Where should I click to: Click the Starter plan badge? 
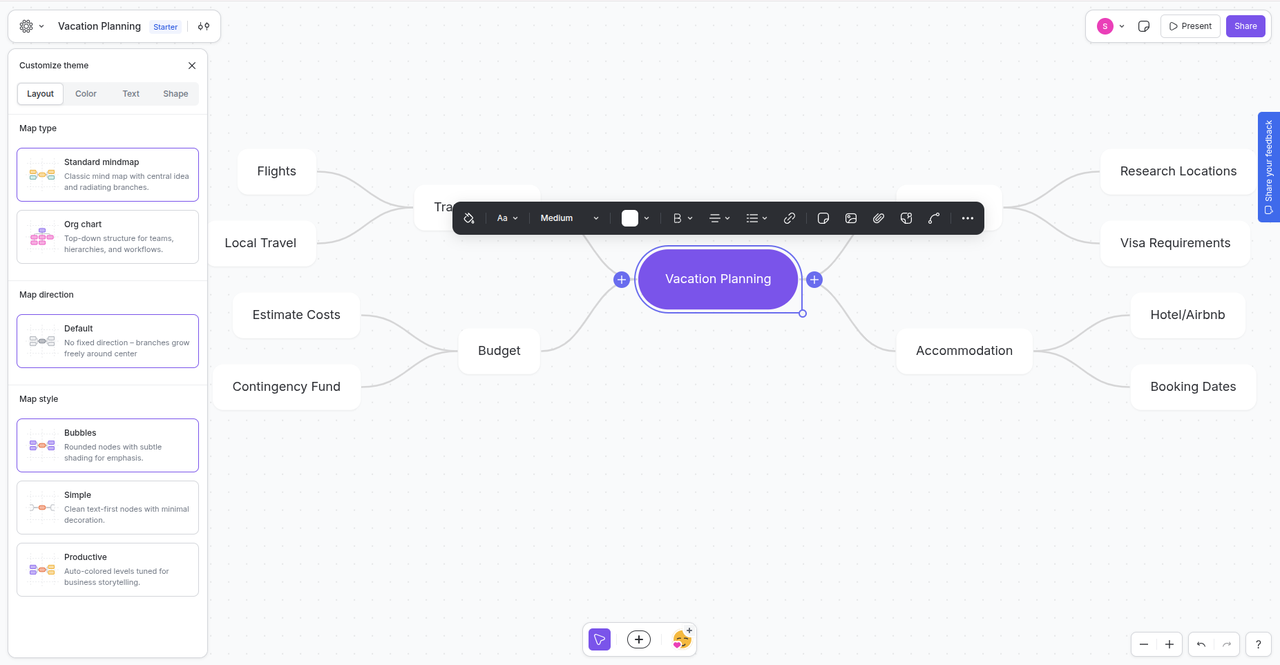click(166, 27)
